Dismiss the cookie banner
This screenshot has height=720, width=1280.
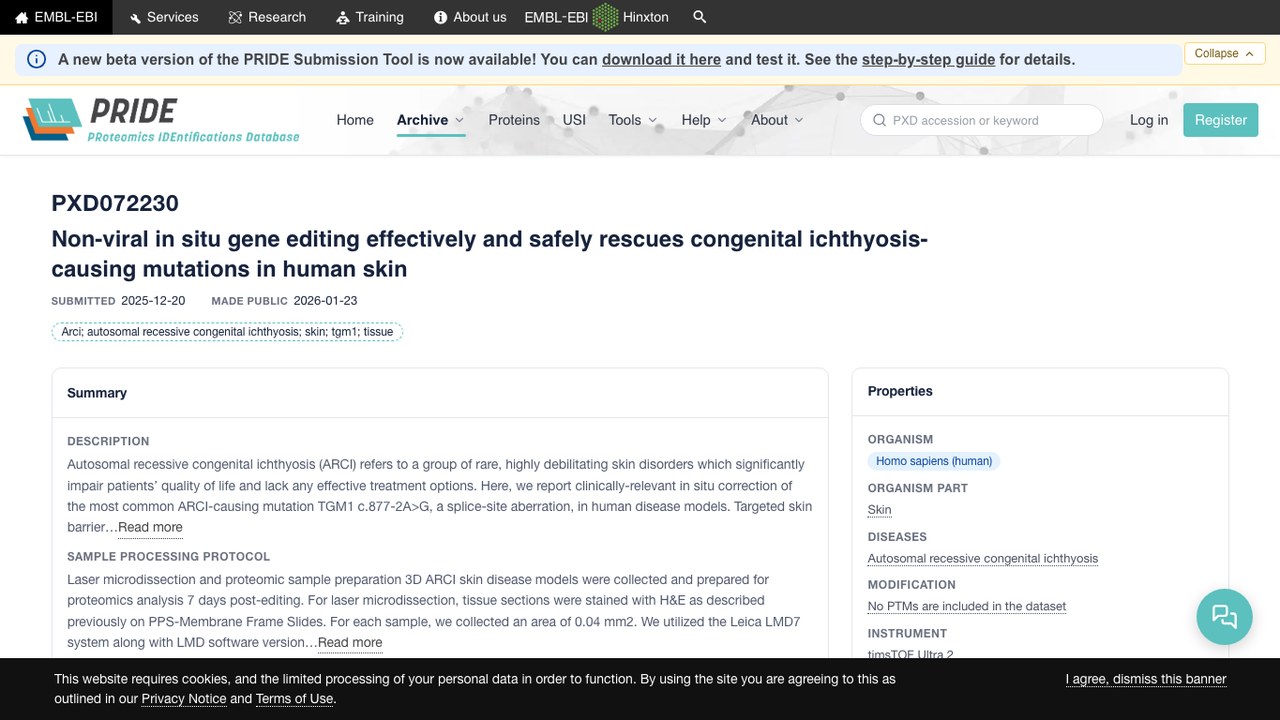[x=1146, y=679]
